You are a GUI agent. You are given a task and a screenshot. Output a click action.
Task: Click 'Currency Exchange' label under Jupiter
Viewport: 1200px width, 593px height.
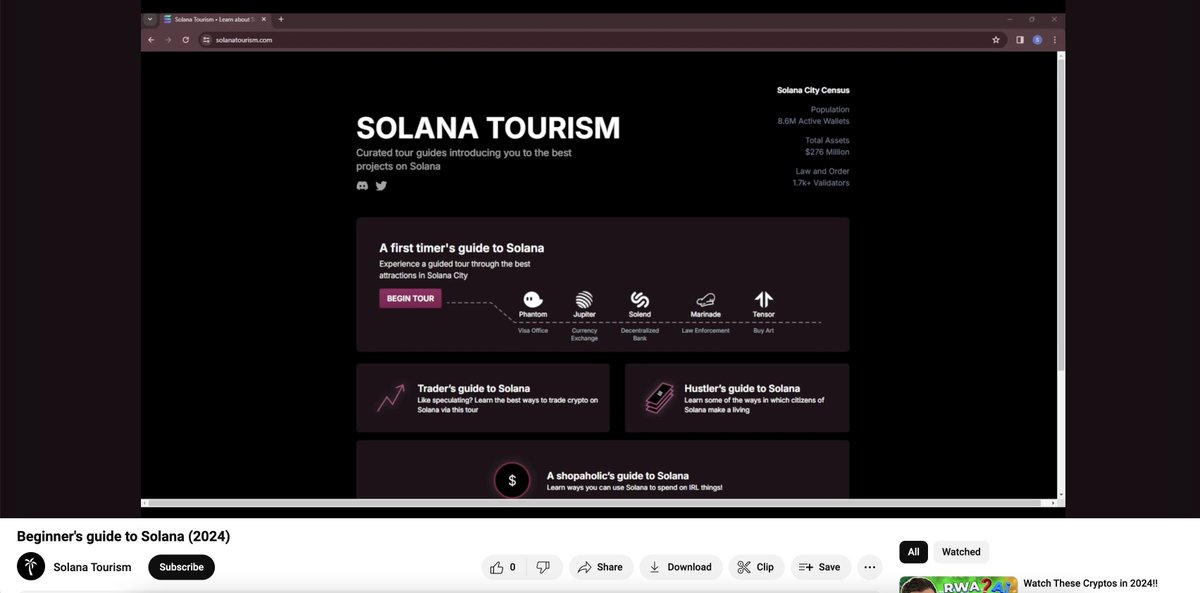pos(584,335)
